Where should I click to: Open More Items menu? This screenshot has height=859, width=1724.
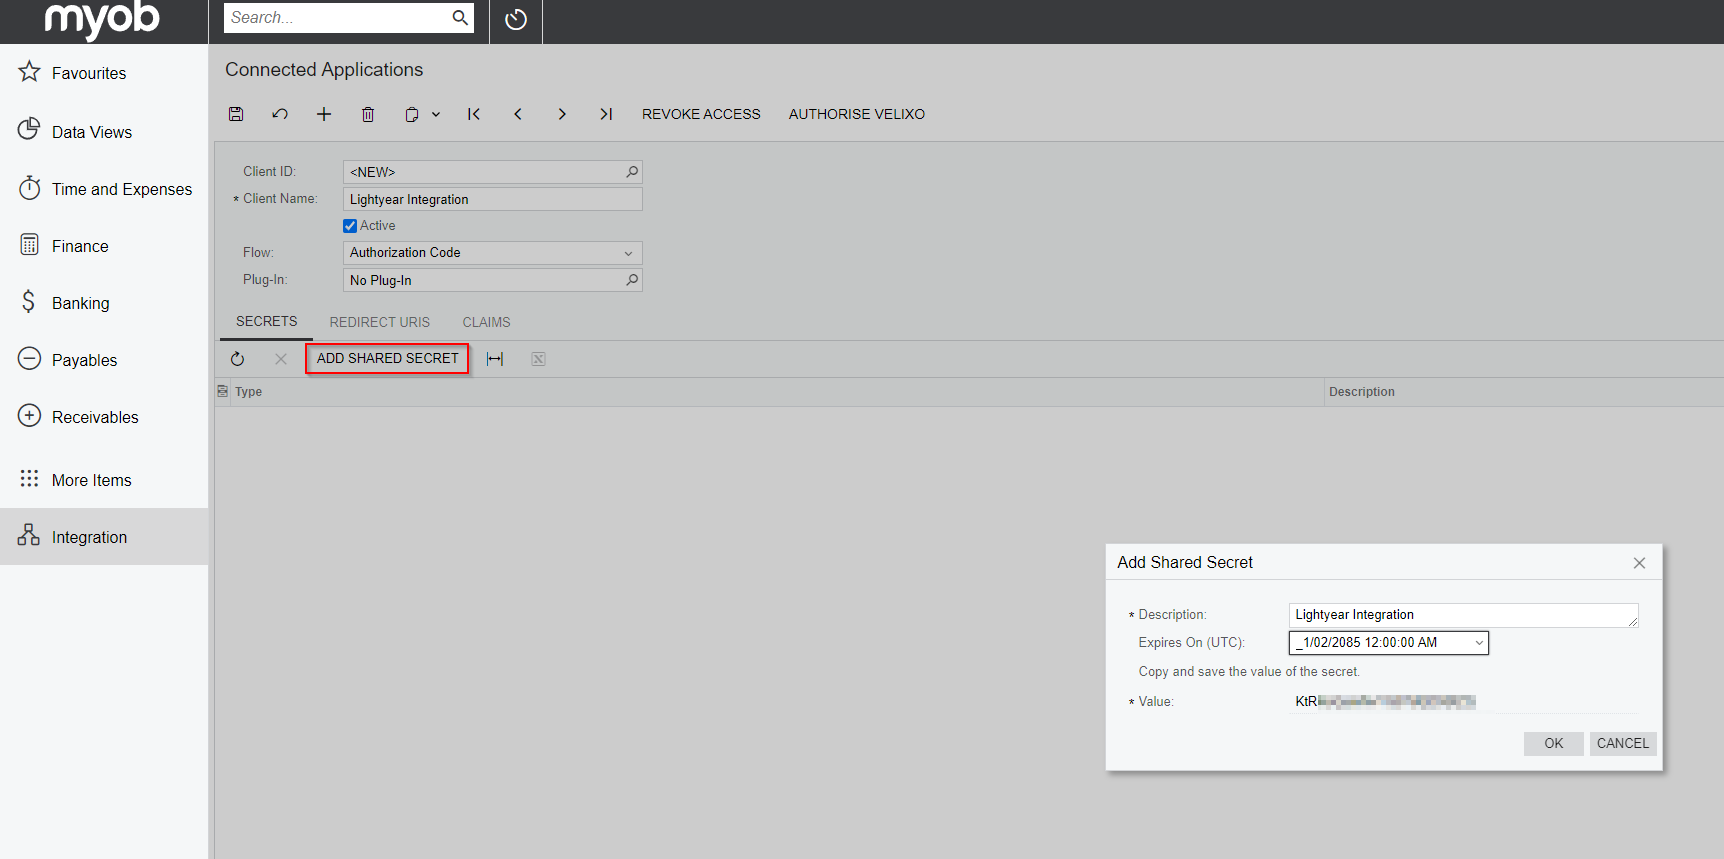(104, 480)
